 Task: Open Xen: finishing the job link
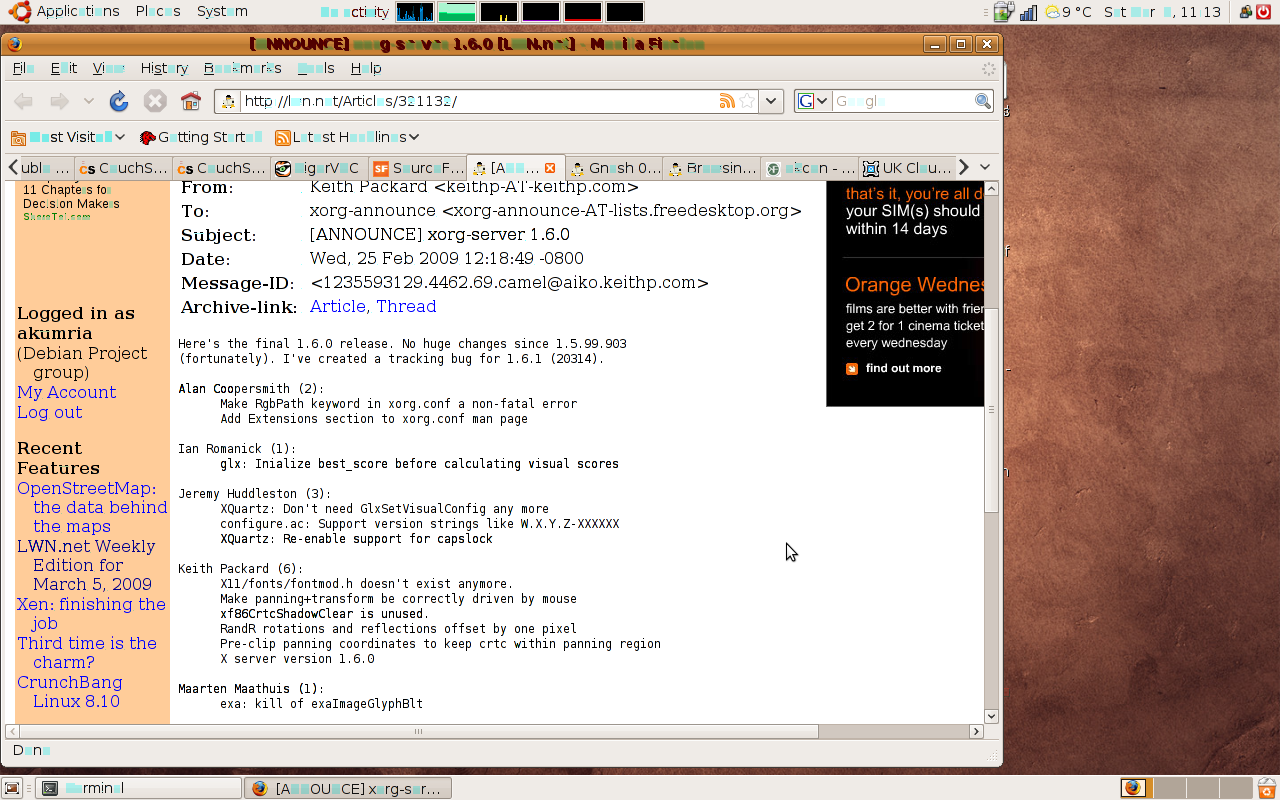[91, 613]
